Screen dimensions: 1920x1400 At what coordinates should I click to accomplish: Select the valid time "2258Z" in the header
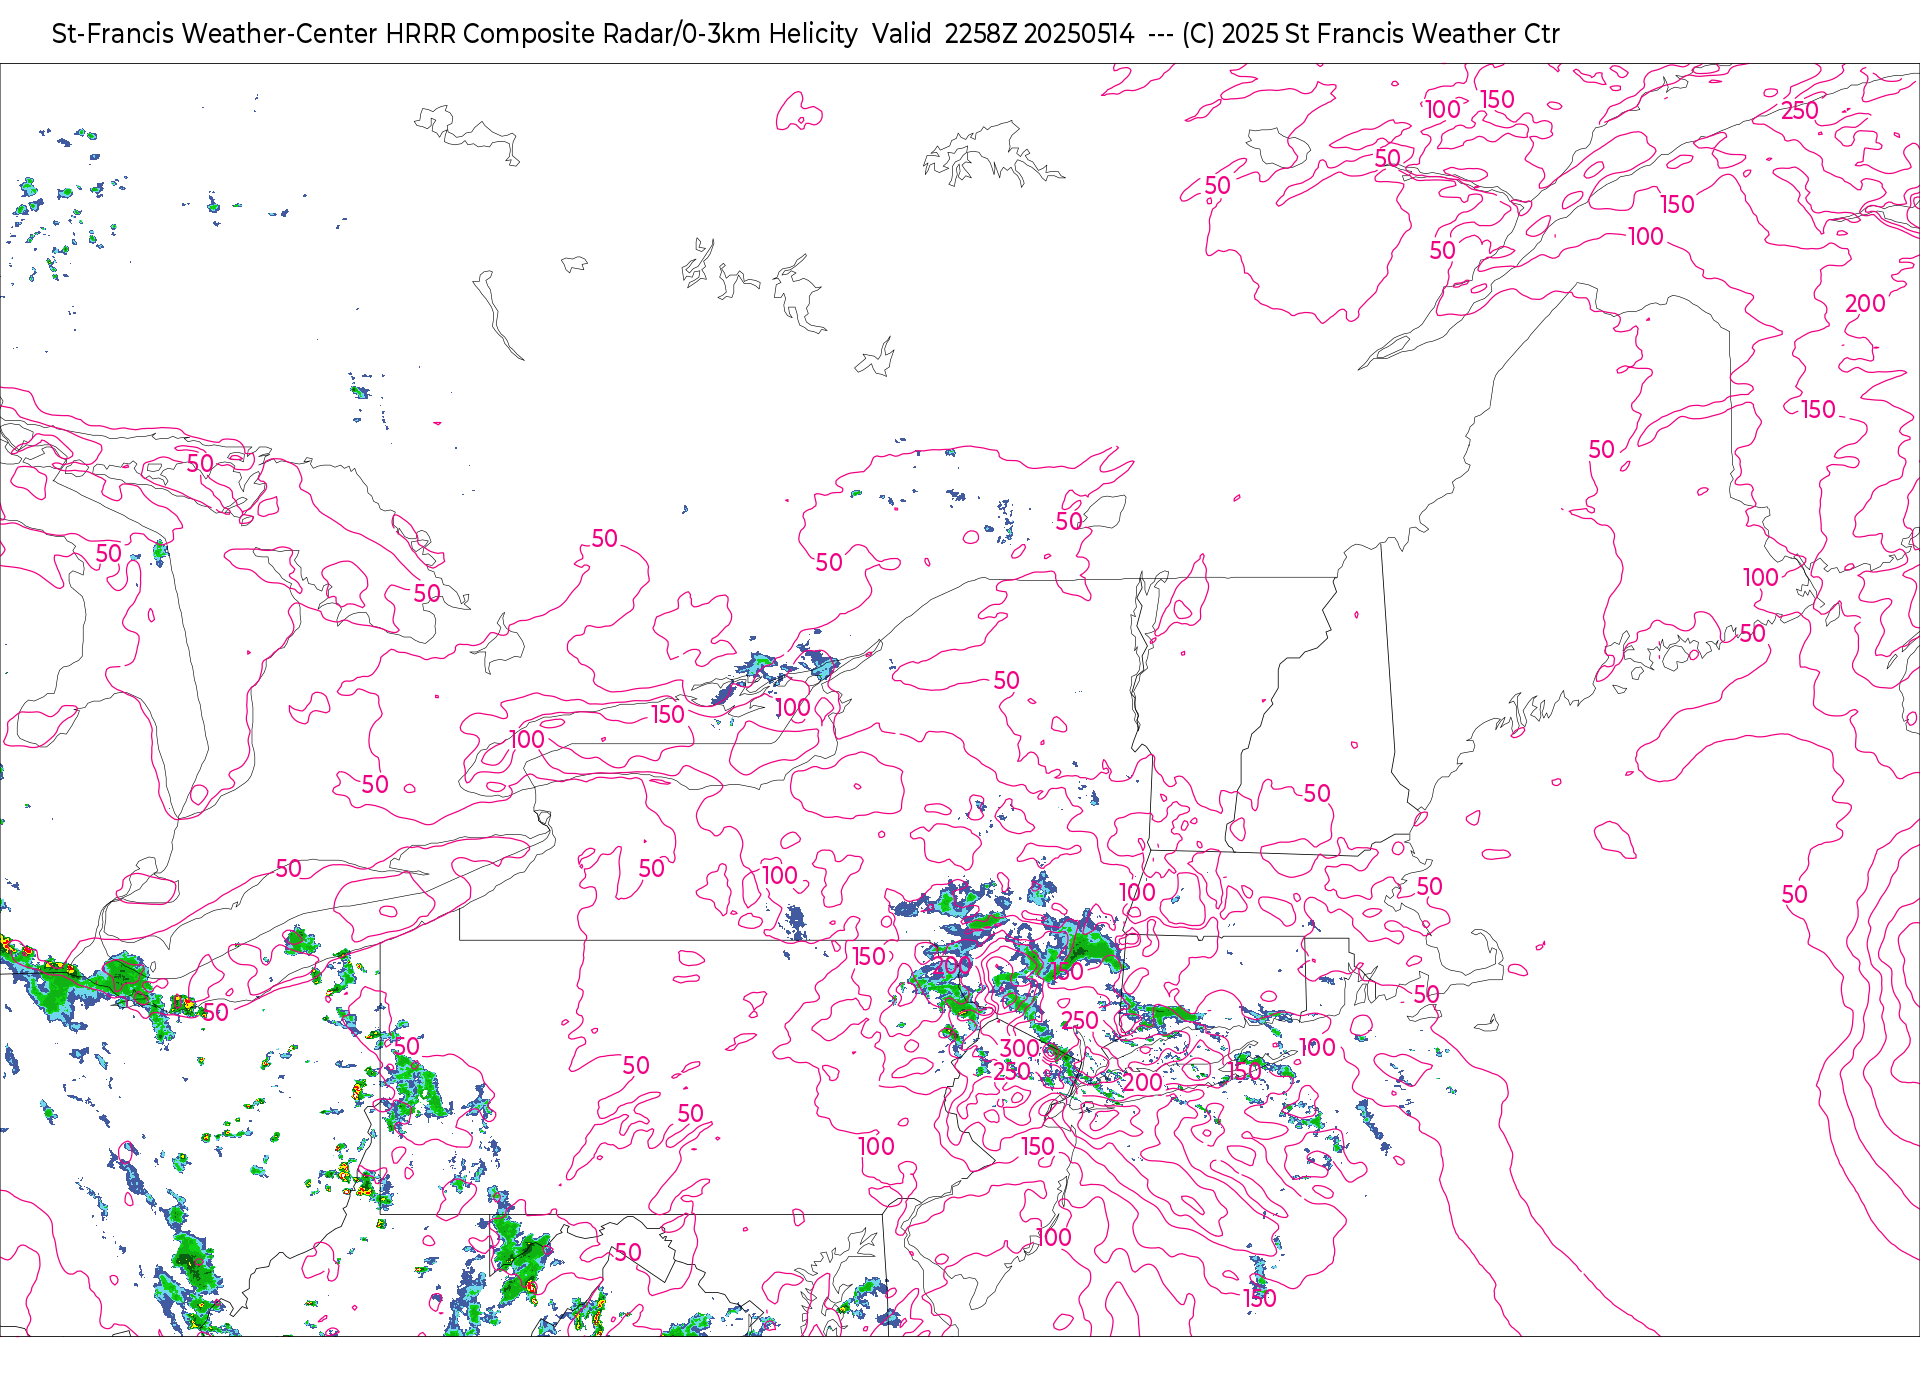pyautogui.click(x=980, y=34)
